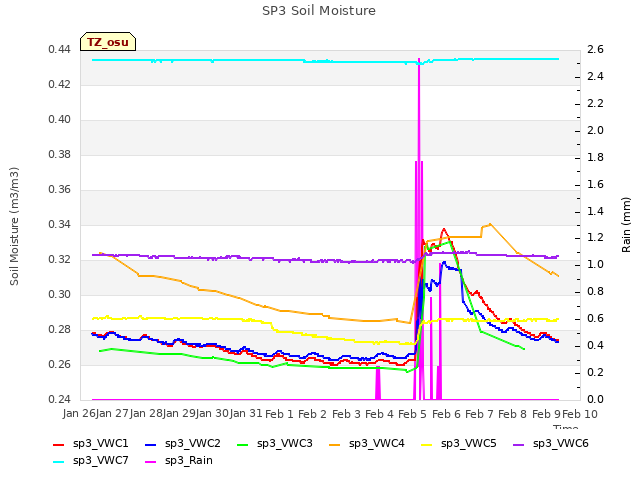This screenshot has width=640, height=480.
Task: Click the 0.44 left axis tick value
Action: (x=59, y=50)
